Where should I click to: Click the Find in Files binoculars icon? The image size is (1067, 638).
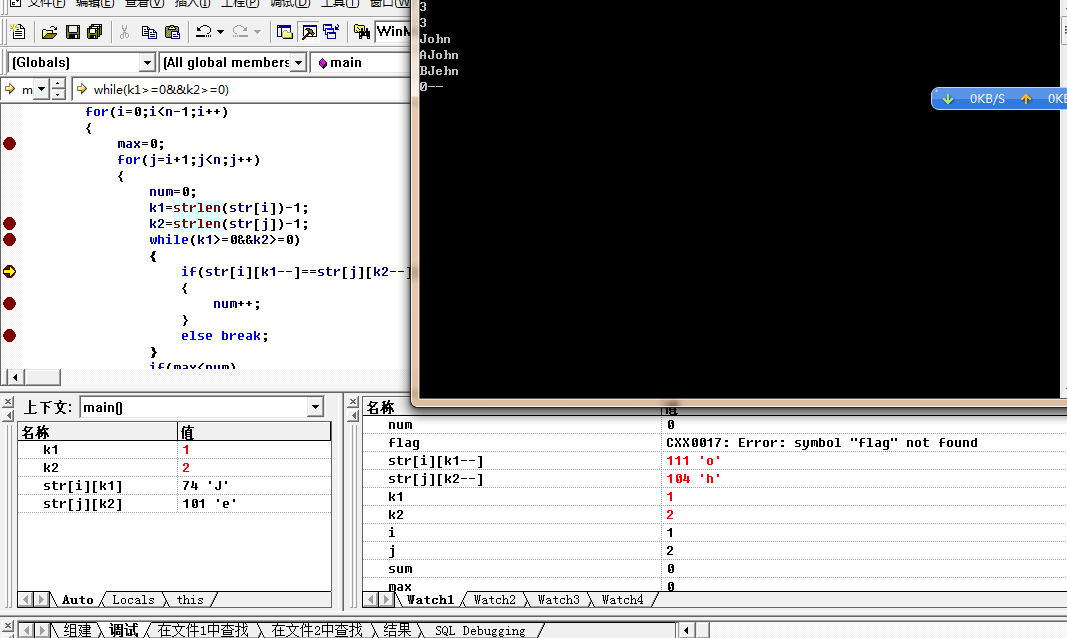pyautogui.click(x=362, y=32)
